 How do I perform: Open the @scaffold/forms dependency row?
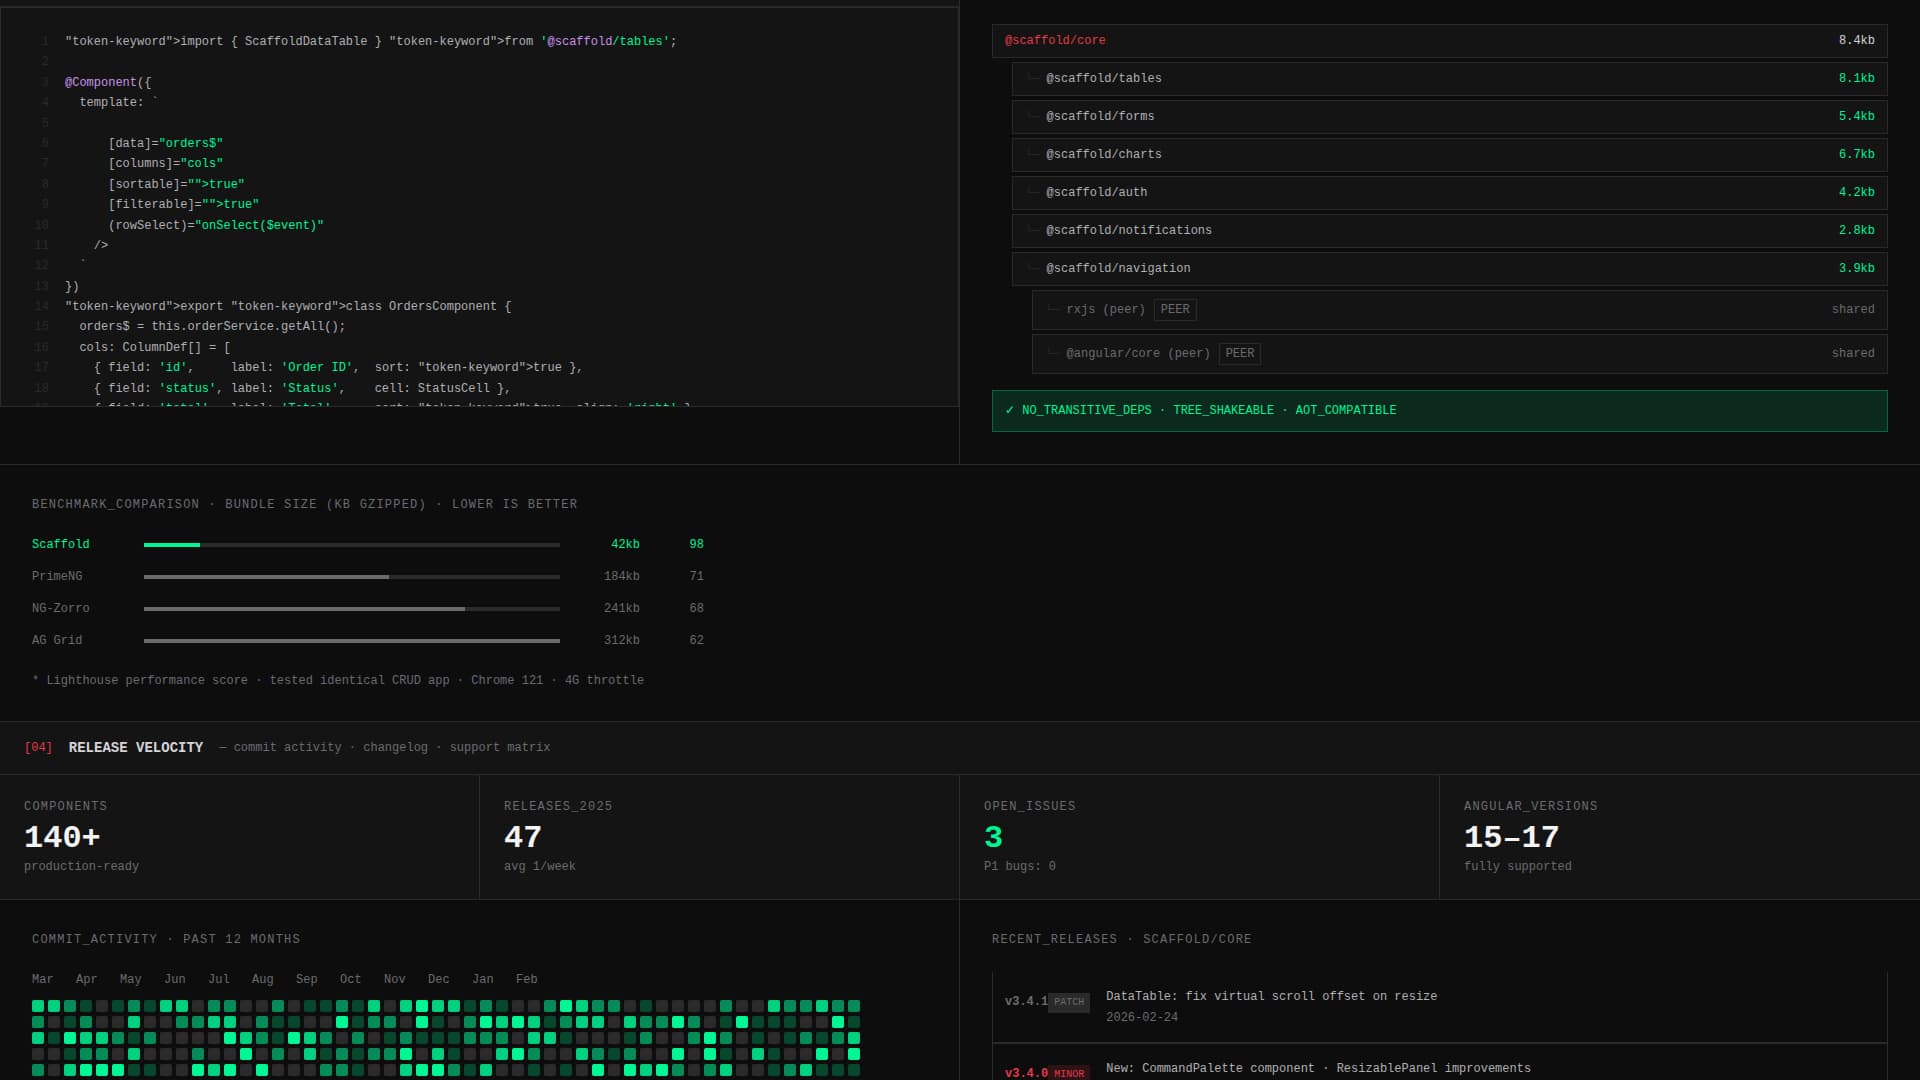click(1449, 117)
